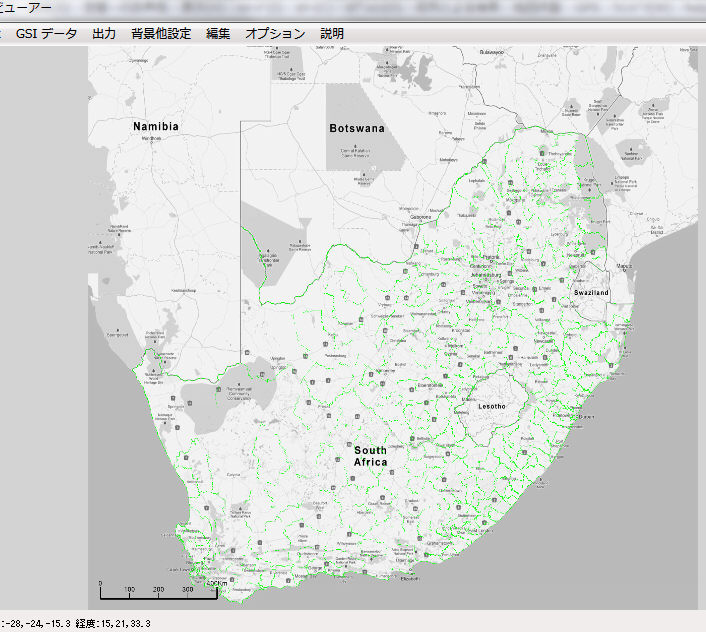Open the 背景他設定 menu
706x632 pixels.
(x=161, y=33)
